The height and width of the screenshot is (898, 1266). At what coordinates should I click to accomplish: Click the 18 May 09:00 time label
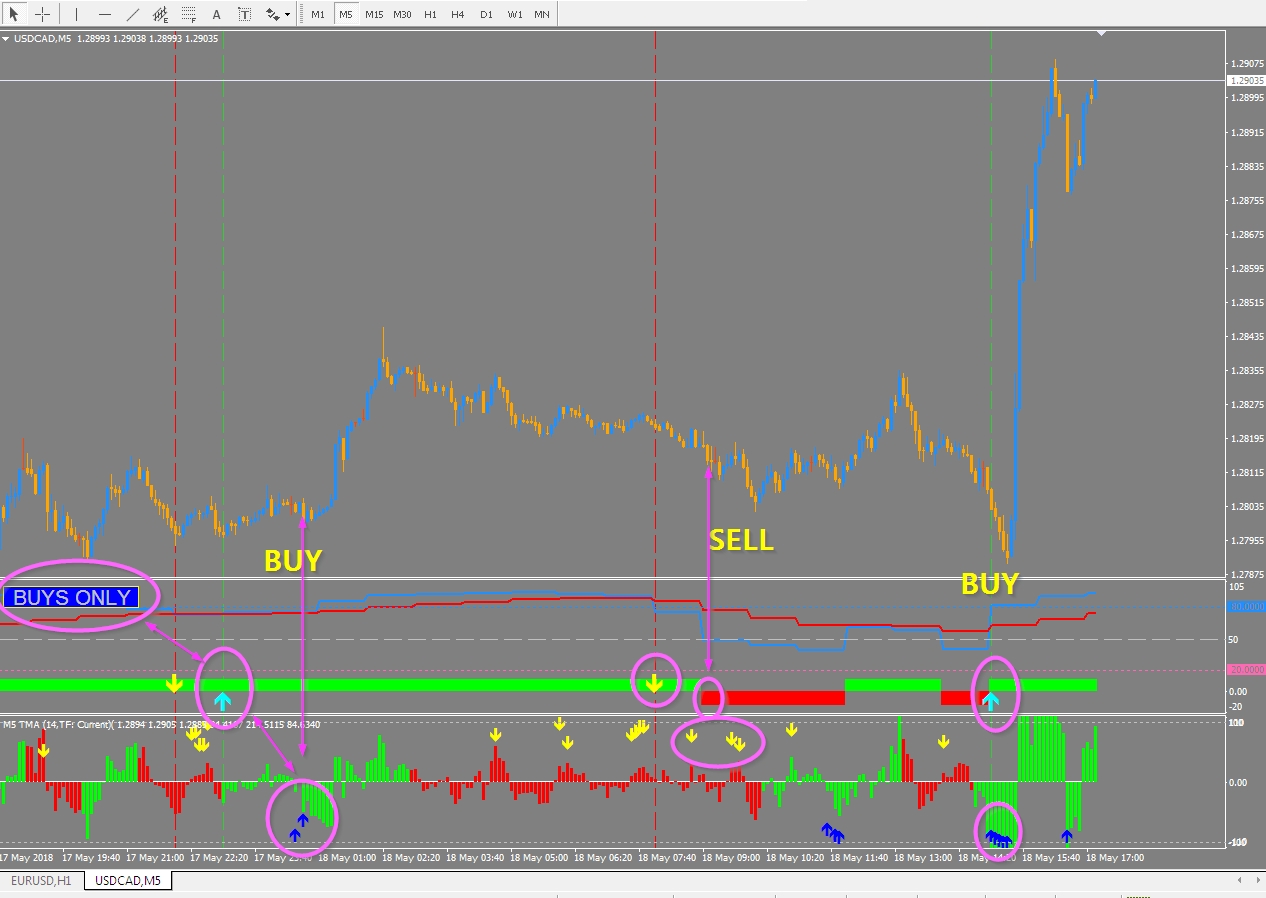731,857
